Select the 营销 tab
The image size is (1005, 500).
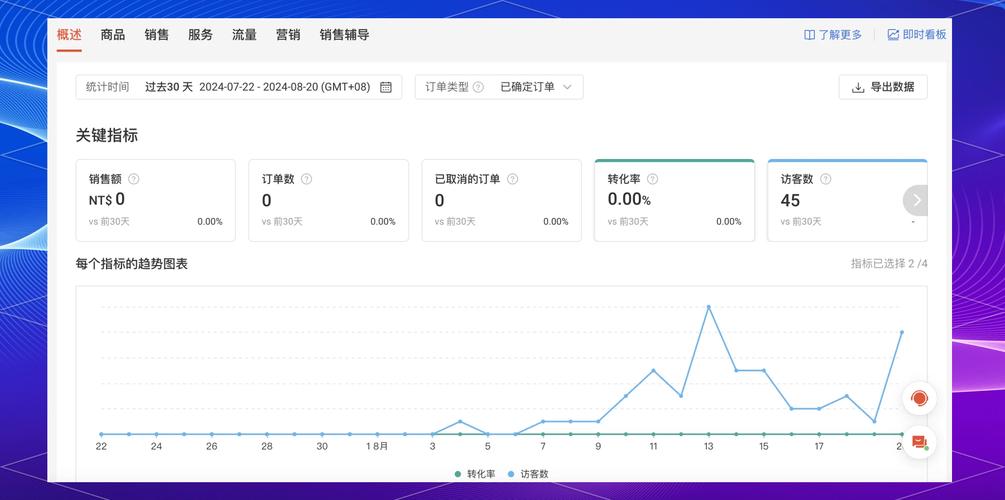click(288, 35)
